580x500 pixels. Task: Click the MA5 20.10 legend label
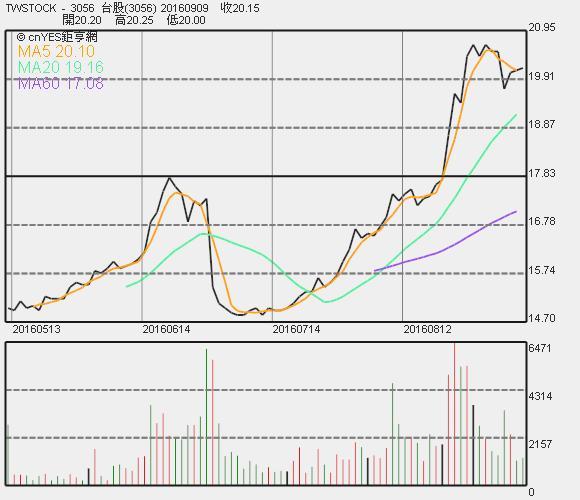56,51
